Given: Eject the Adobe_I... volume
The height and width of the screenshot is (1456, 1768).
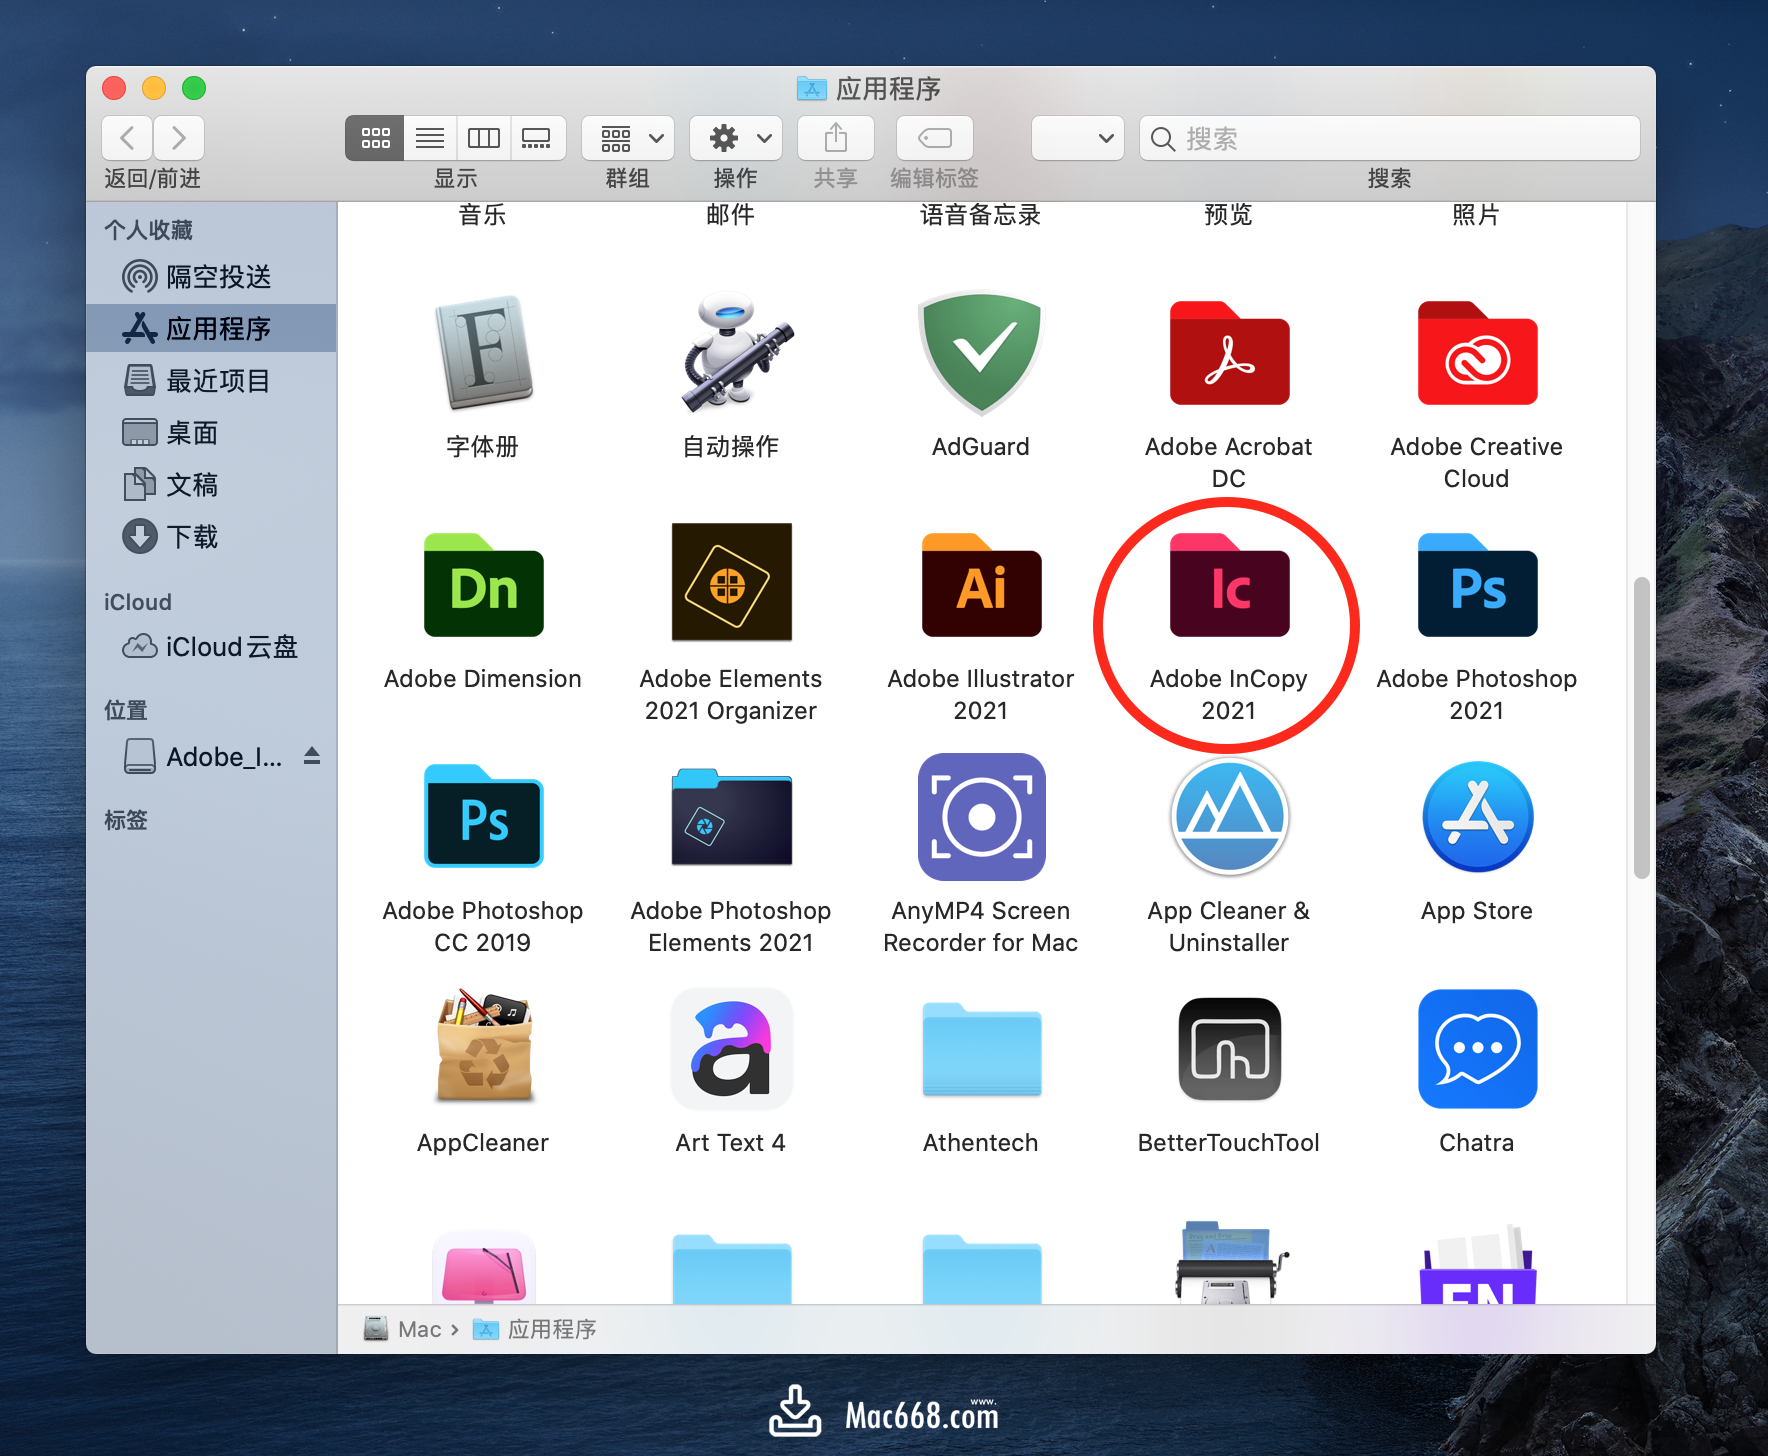Looking at the screenshot, I should (x=312, y=756).
